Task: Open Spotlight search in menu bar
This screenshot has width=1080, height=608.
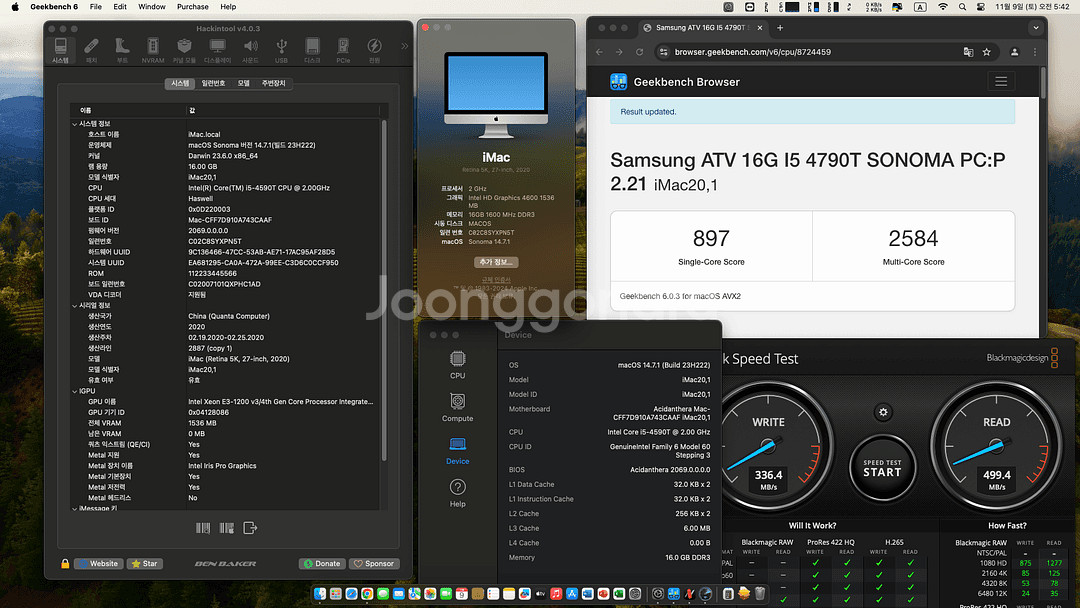Action: pos(962,7)
